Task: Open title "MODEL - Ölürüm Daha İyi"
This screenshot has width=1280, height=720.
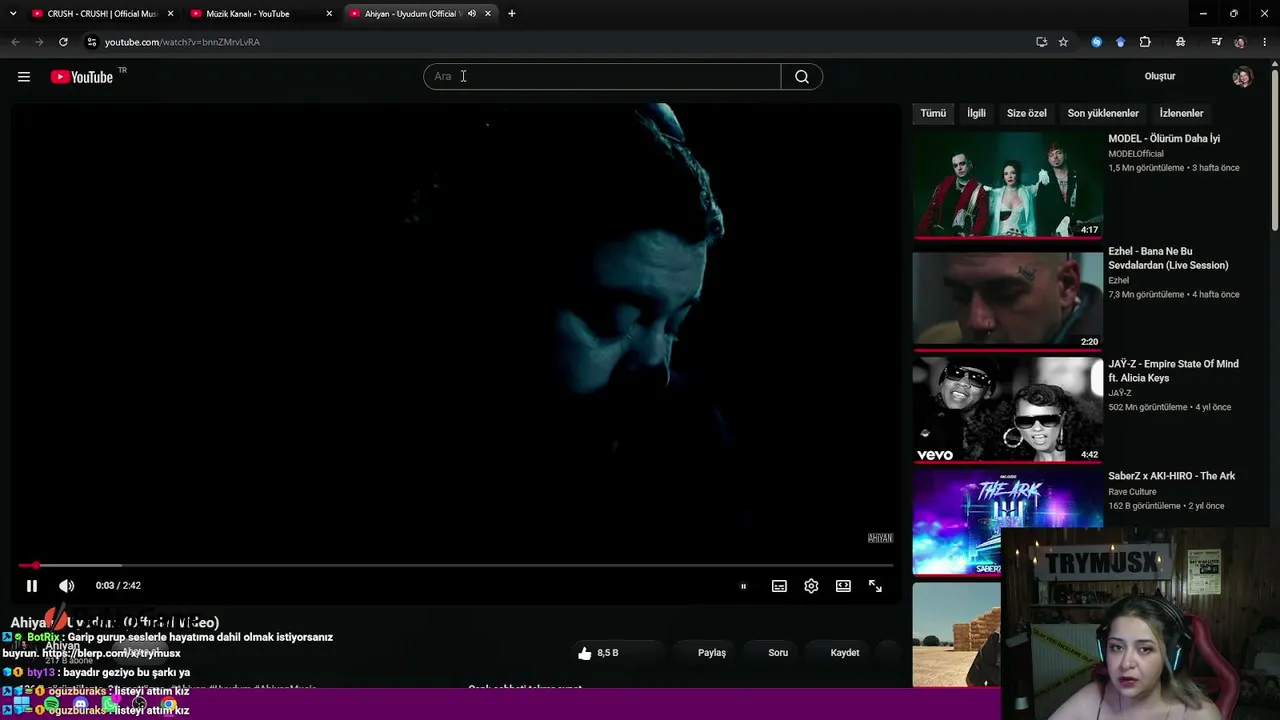Action: coord(1164,139)
